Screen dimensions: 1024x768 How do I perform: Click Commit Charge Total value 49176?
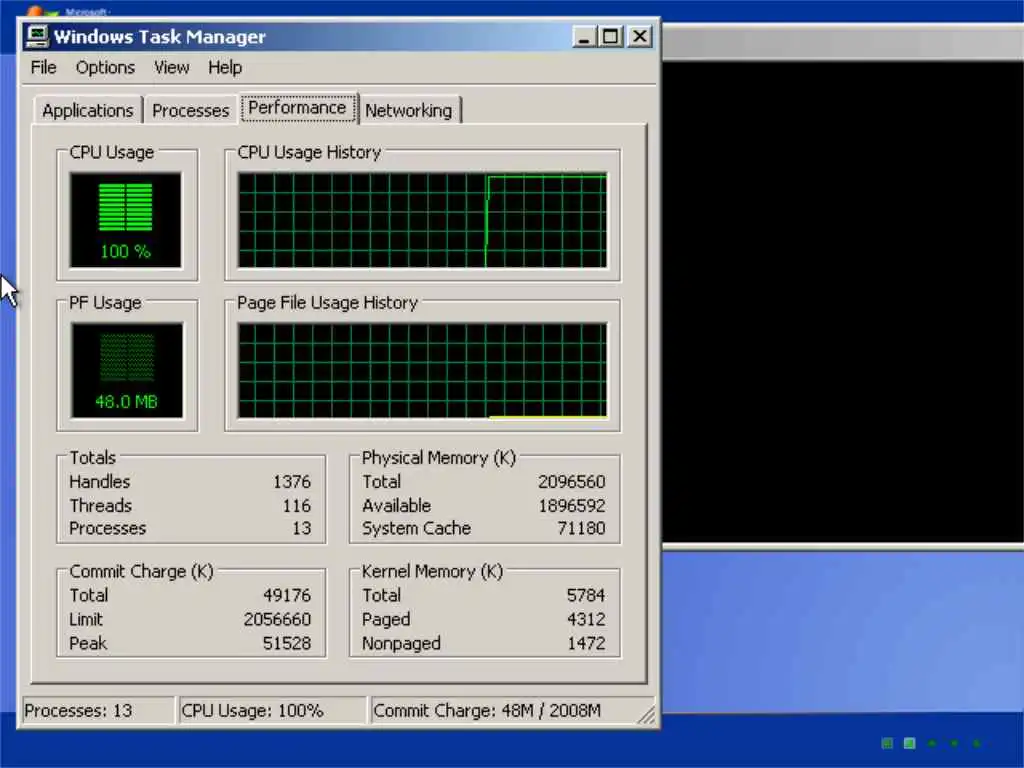(287, 596)
